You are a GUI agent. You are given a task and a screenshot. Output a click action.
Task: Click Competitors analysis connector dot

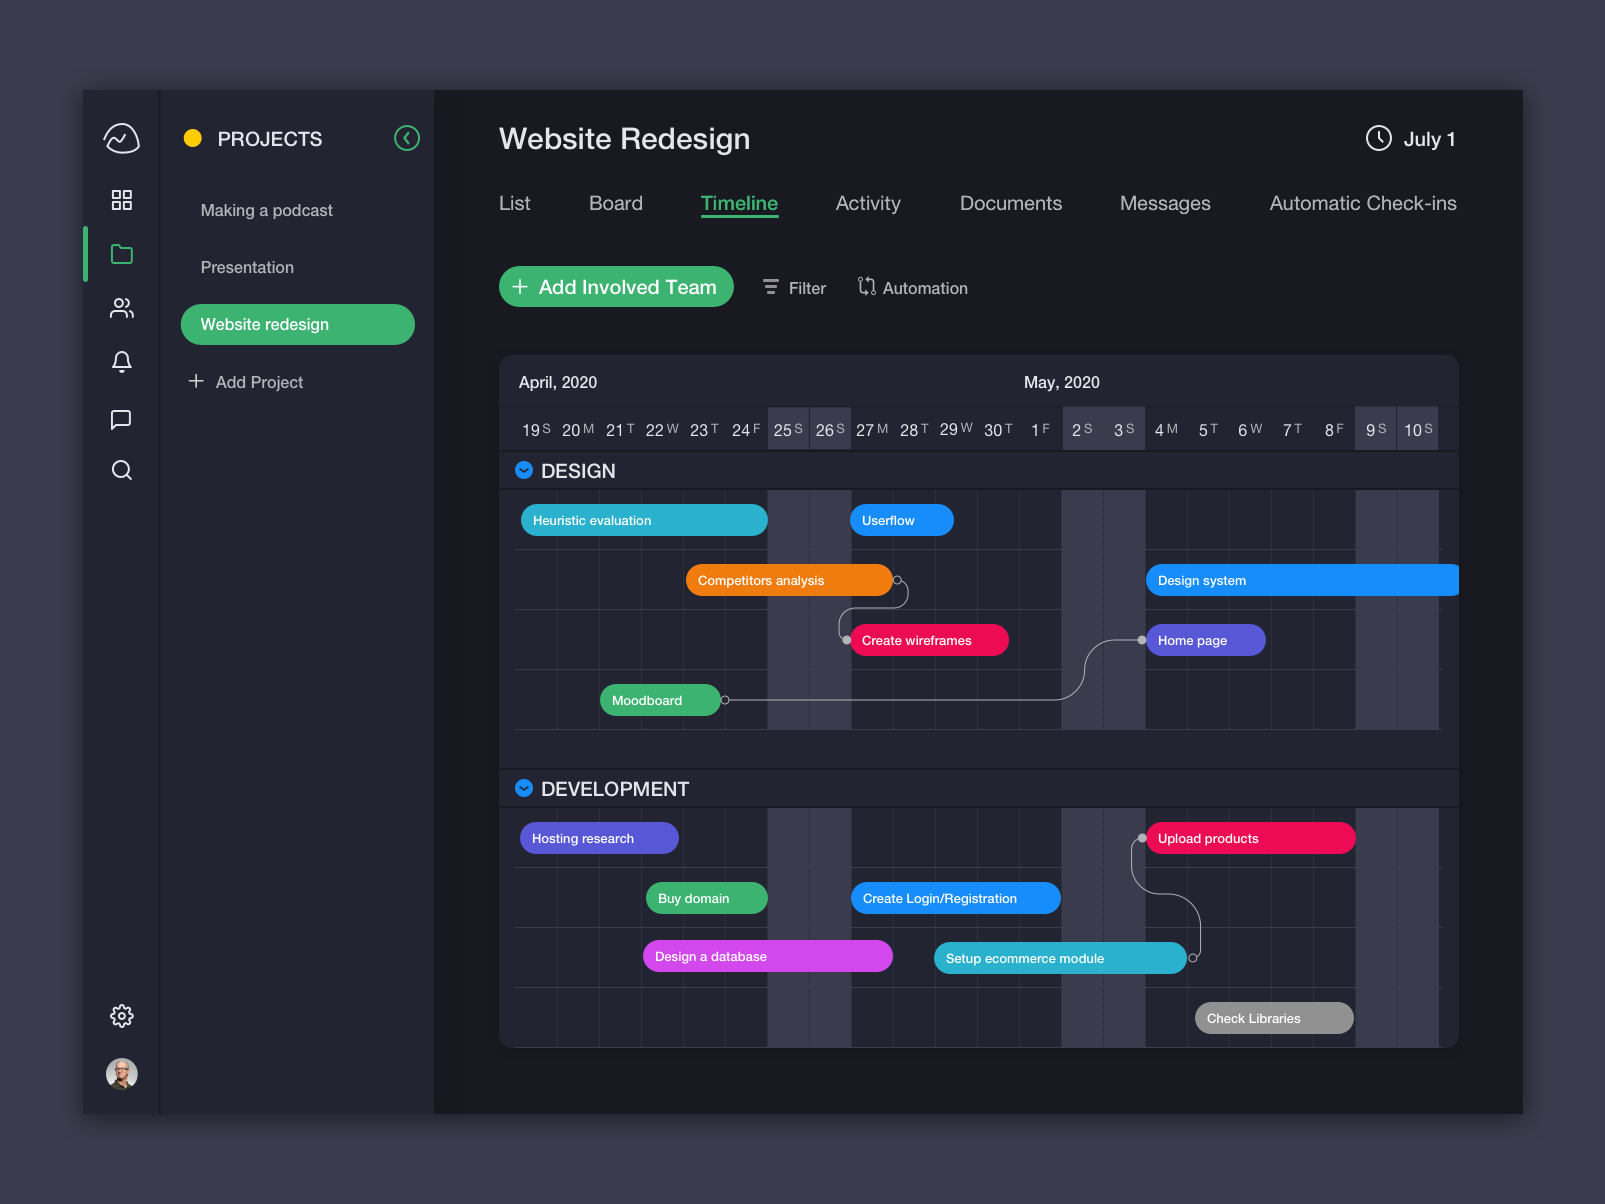897,580
